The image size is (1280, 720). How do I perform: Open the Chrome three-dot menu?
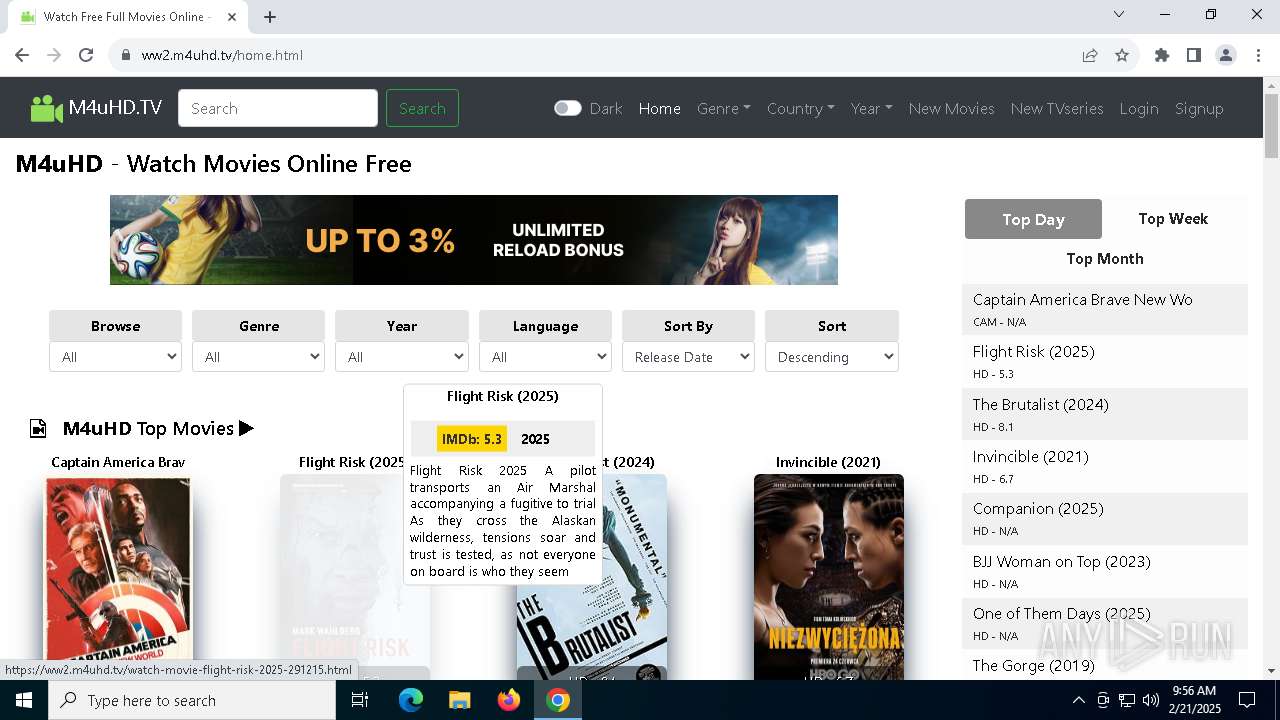tap(1258, 55)
